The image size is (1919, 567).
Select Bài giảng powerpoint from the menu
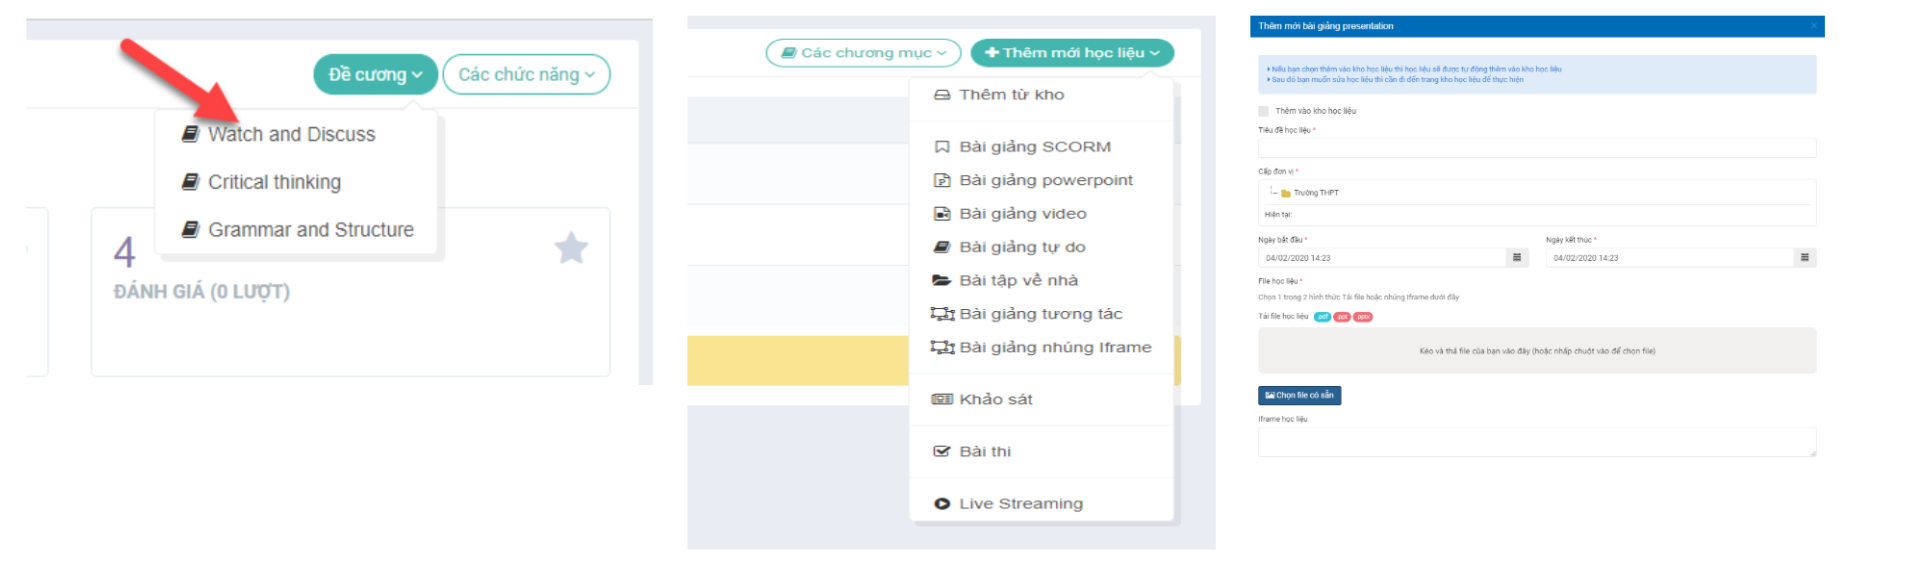point(1045,180)
